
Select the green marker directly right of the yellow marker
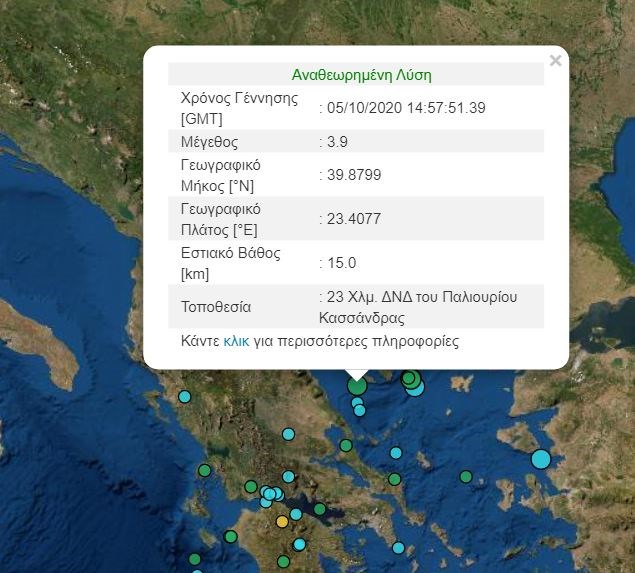click(319, 509)
